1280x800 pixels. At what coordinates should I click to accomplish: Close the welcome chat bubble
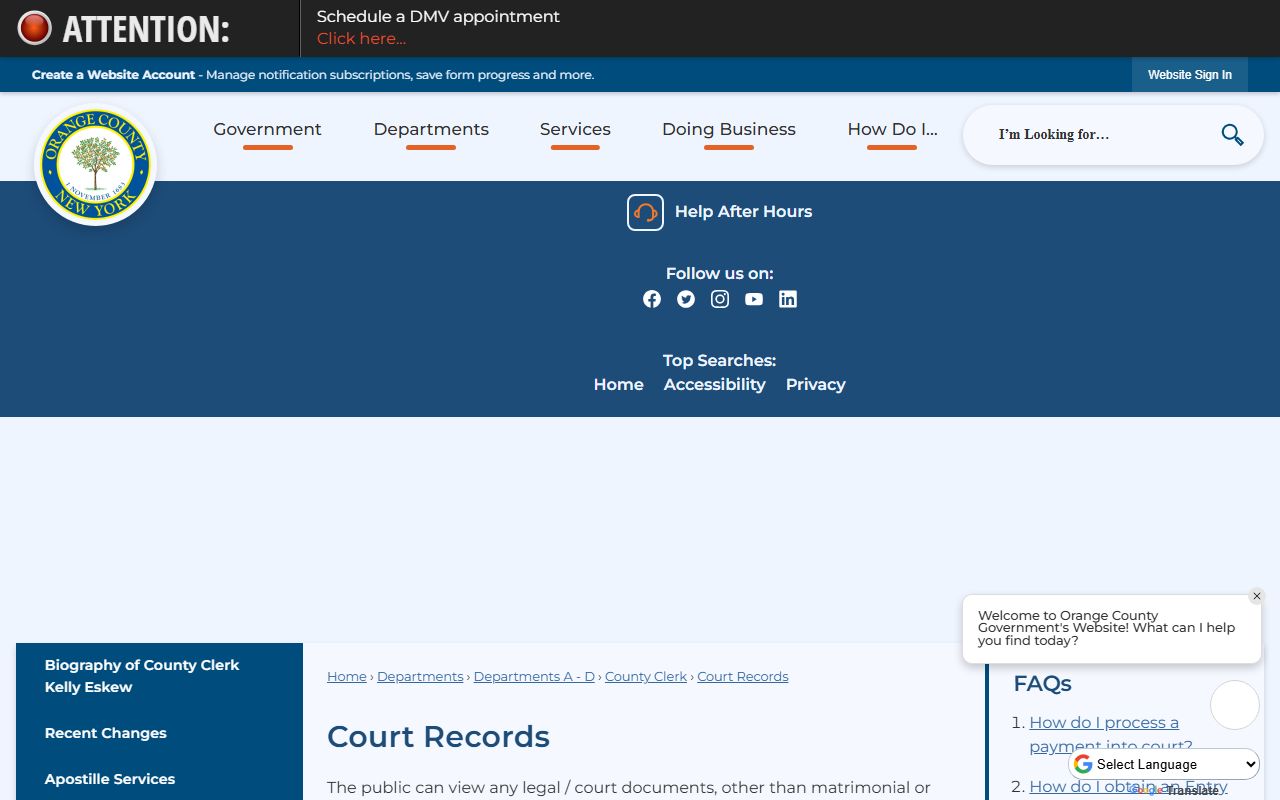point(1257,596)
